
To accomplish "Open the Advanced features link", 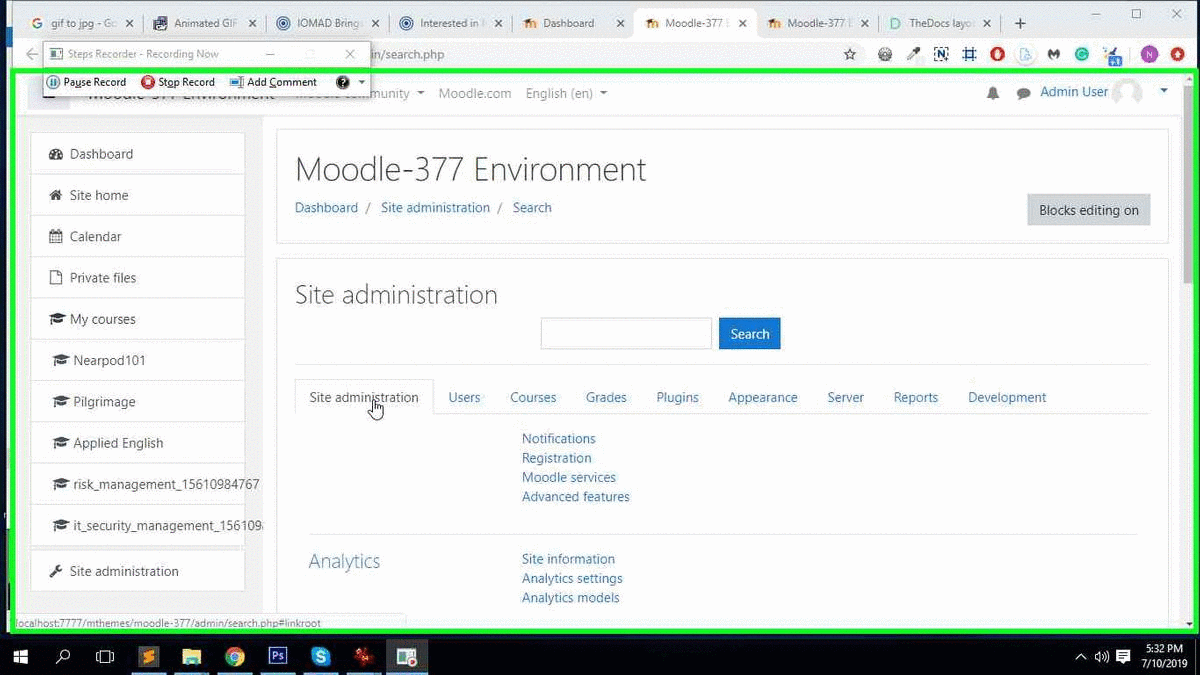I will pos(576,496).
